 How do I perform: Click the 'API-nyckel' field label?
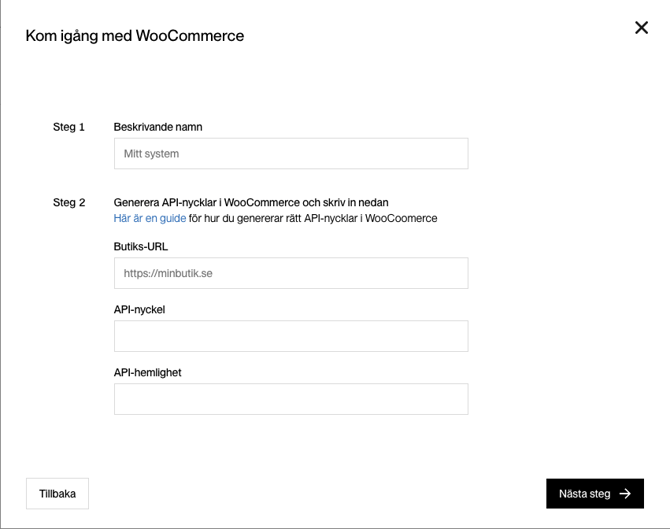139,310
